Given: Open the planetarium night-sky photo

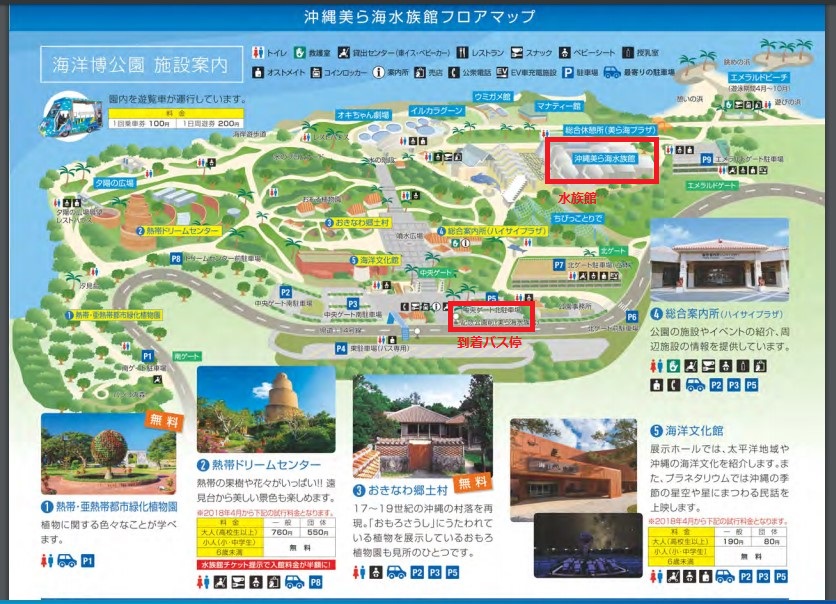Looking at the screenshot, I should click(588, 545).
